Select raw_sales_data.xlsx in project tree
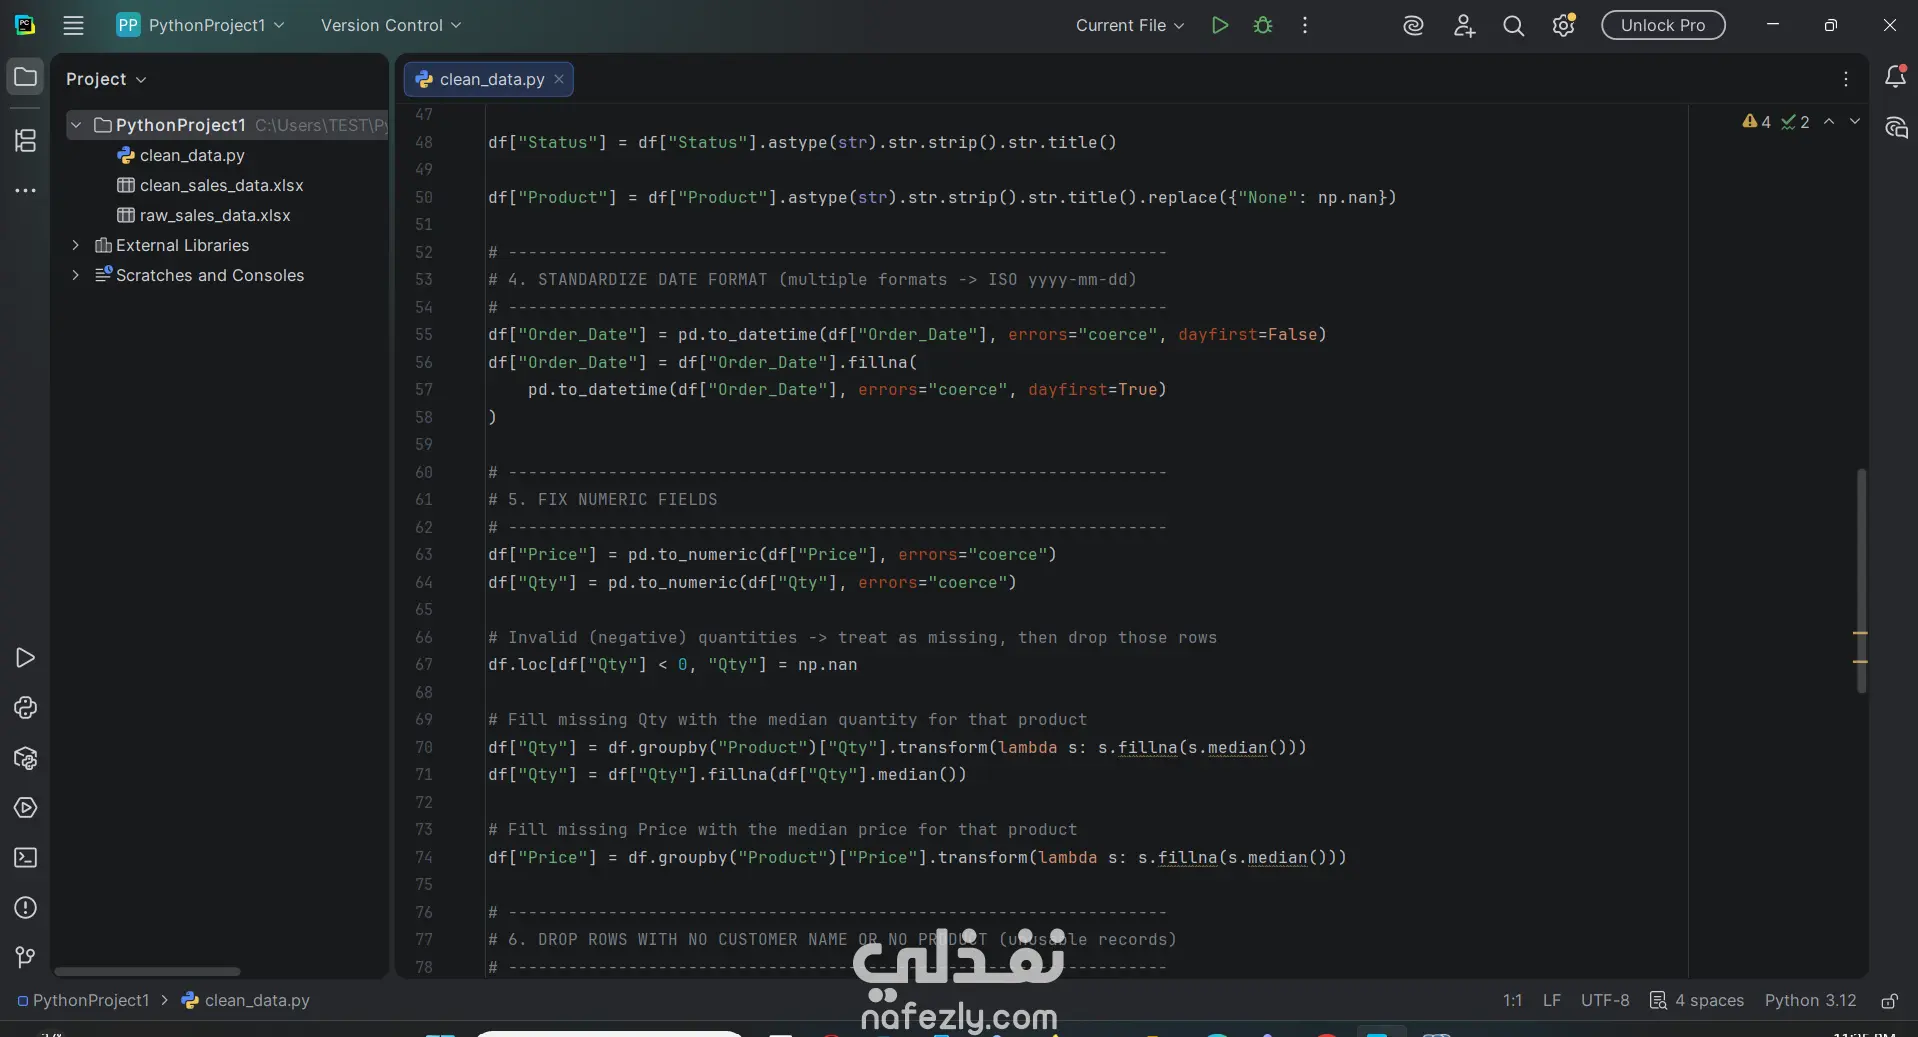Image resolution: width=1918 pixels, height=1037 pixels. [x=215, y=215]
